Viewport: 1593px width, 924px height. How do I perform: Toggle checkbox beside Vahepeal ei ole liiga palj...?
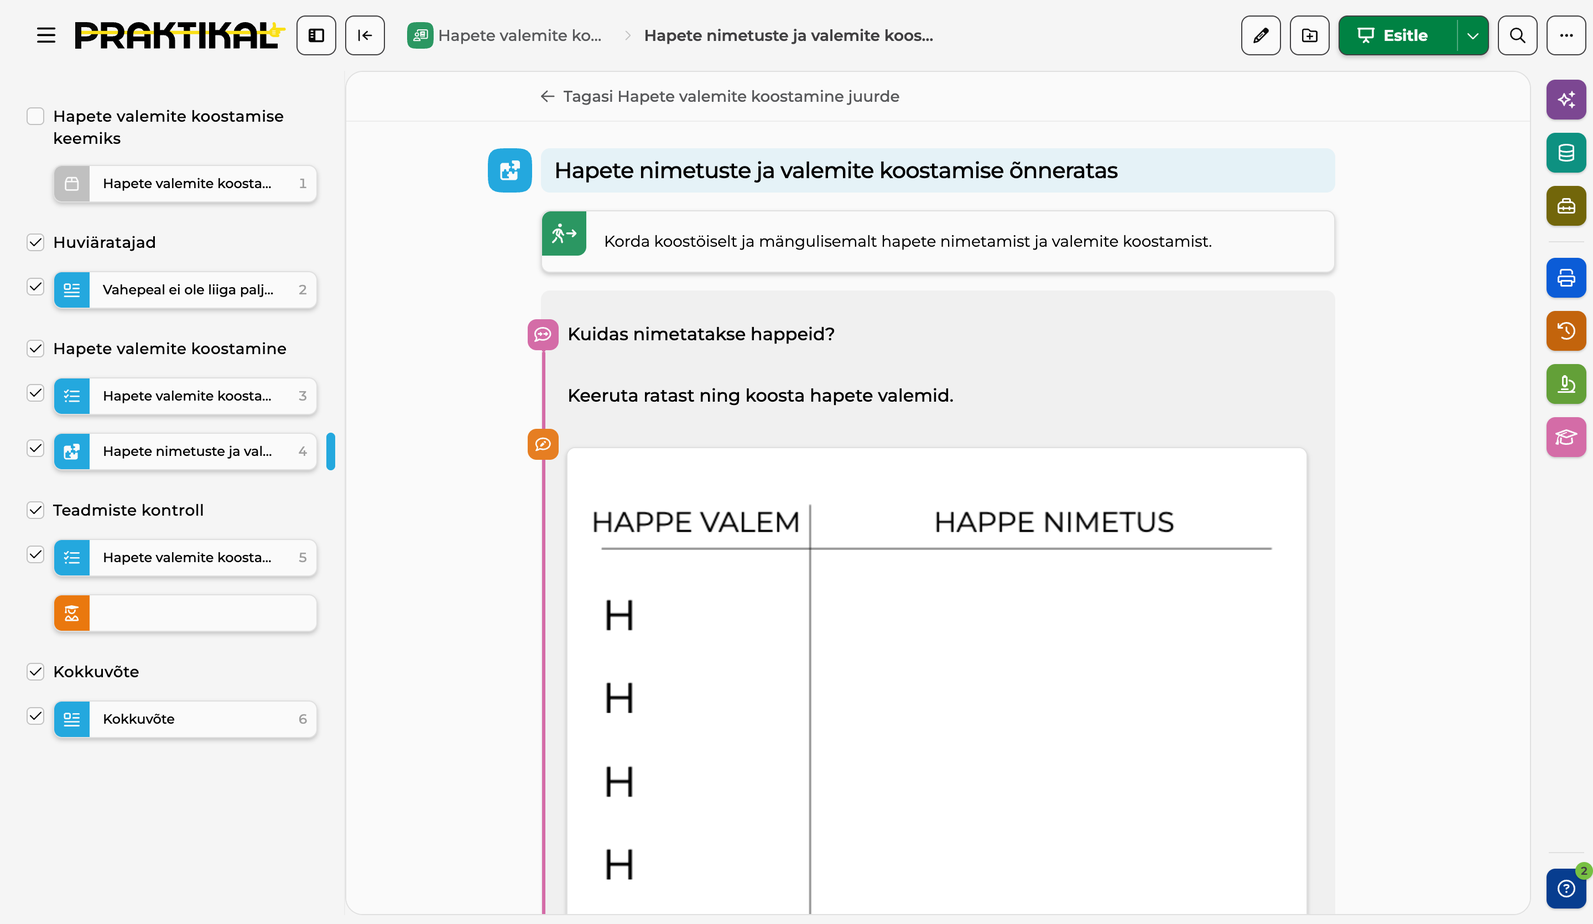point(35,287)
